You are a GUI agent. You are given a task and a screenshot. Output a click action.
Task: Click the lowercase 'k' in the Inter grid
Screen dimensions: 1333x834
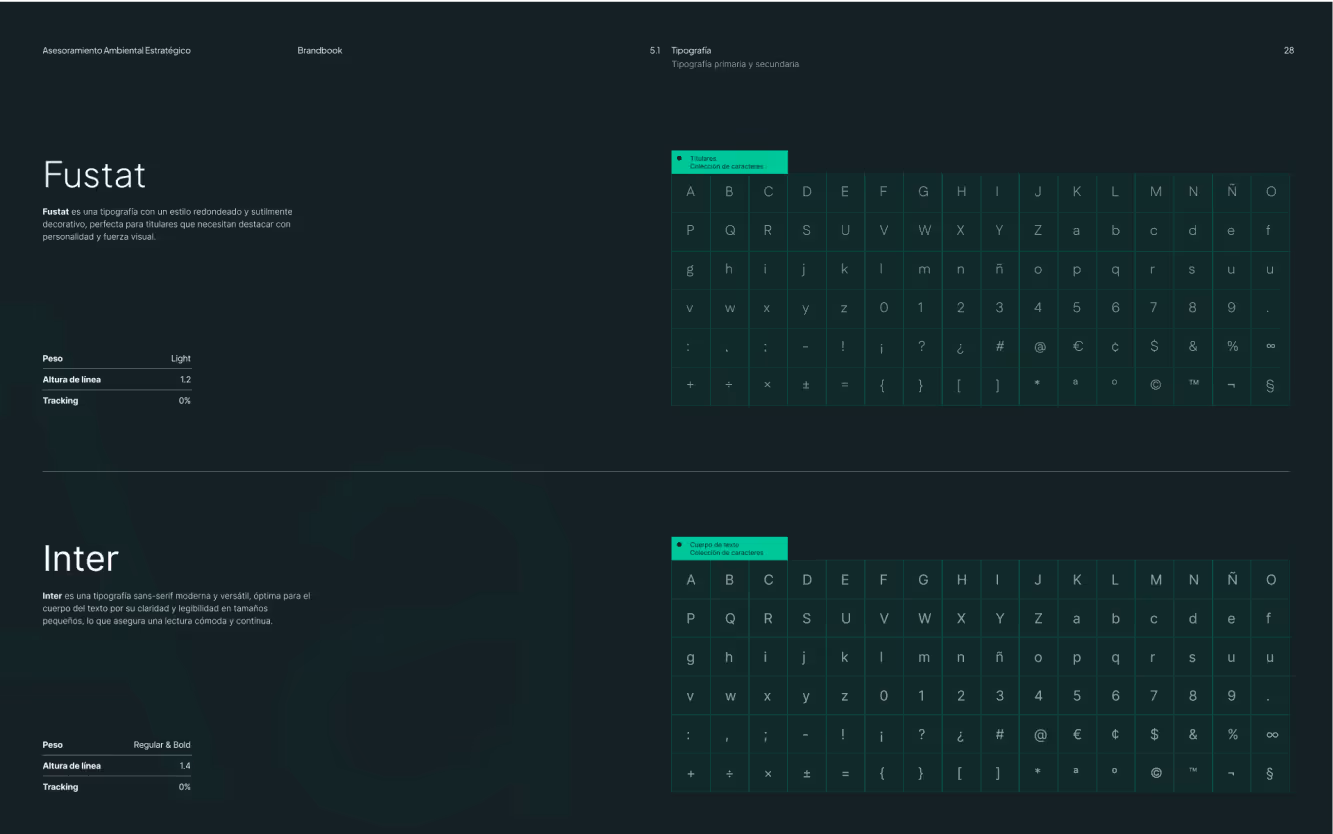[844, 657]
